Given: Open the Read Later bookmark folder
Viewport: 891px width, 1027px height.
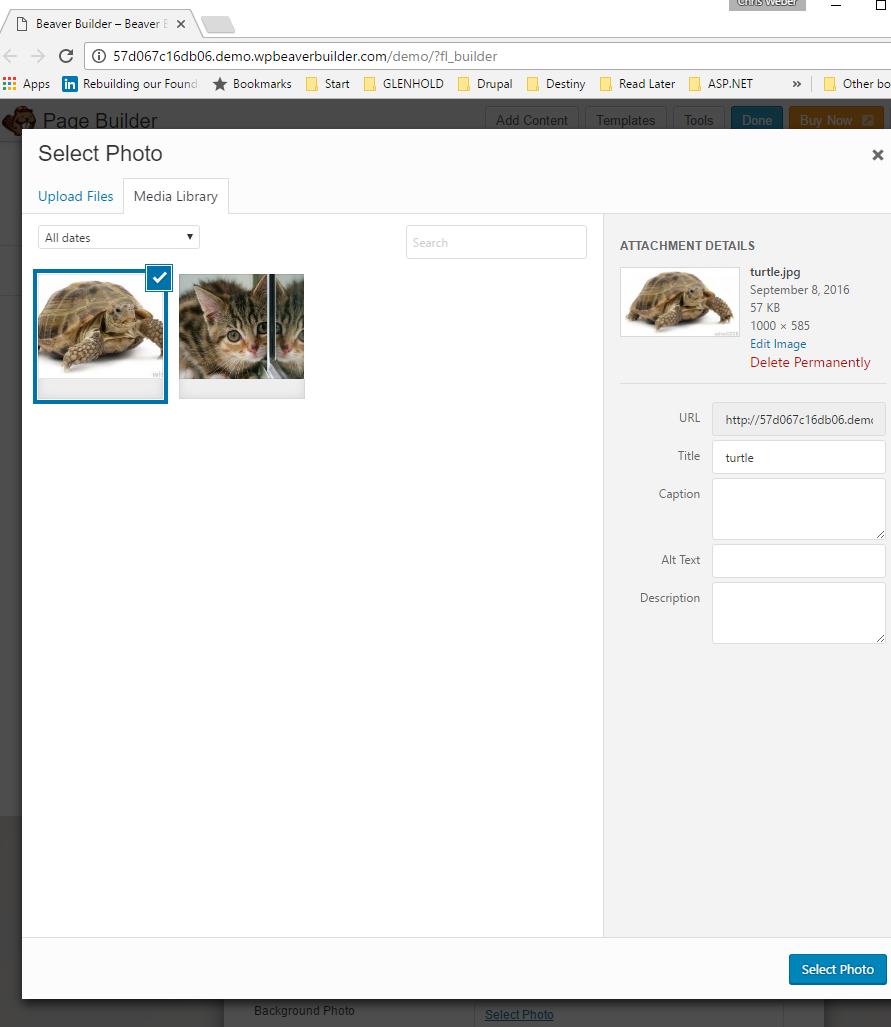Looking at the screenshot, I should [637, 84].
